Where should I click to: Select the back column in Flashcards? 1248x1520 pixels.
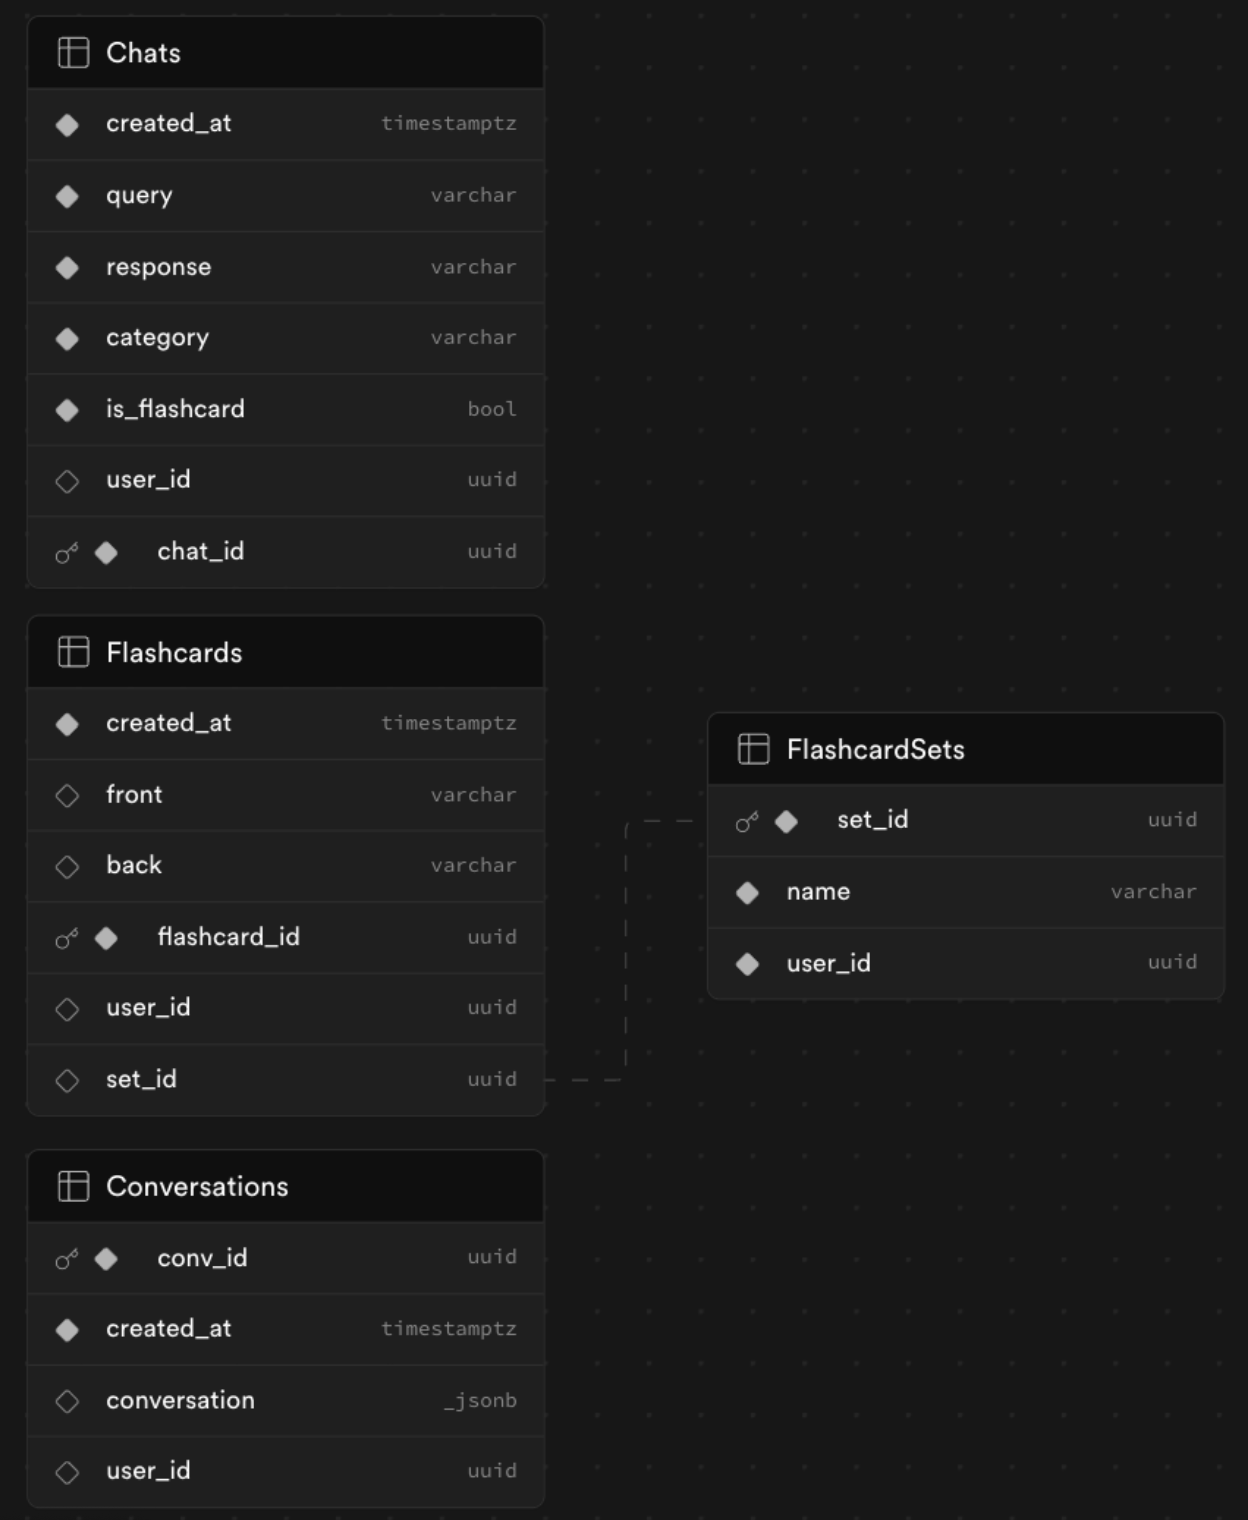click(286, 866)
